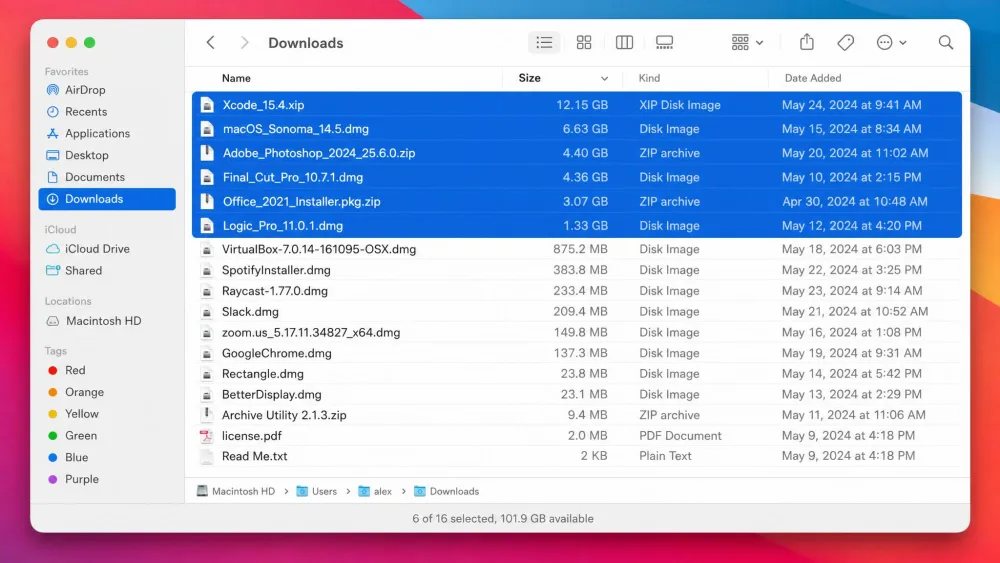Open the More actions ellipsis menu

pyautogui.click(x=891, y=43)
